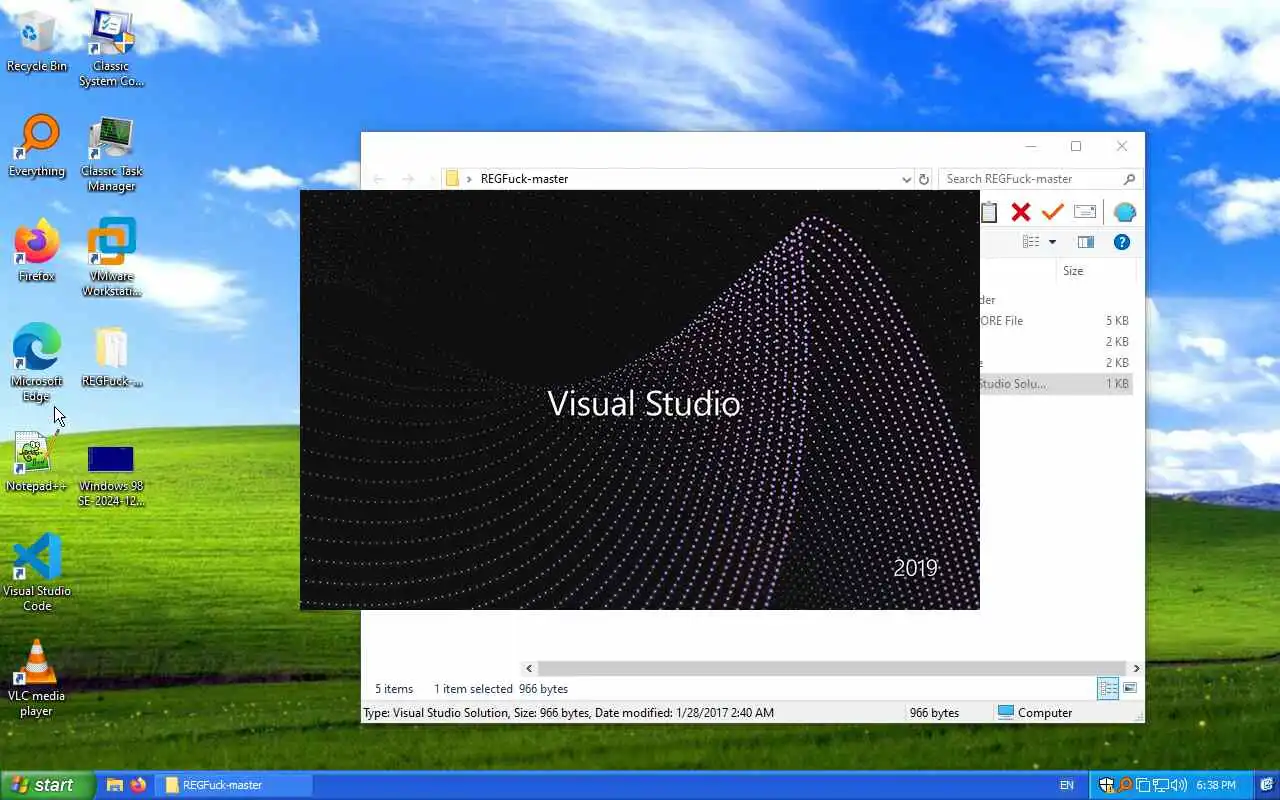Switch to details view in status bar
The height and width of the screenshot is (800, 1280).
[1108, 688]
